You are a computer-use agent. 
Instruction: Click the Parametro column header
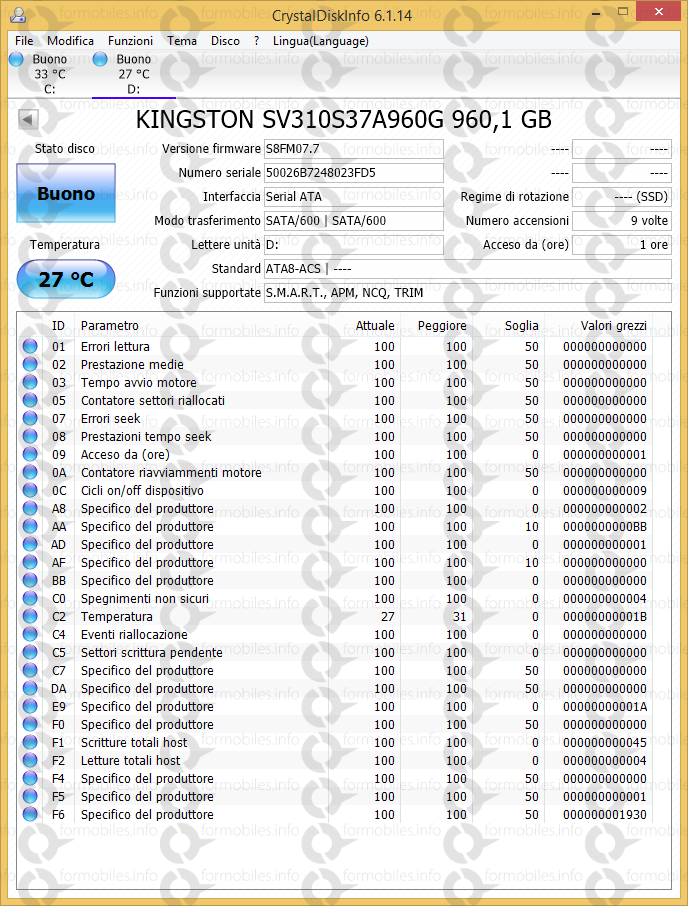point(110,326)
